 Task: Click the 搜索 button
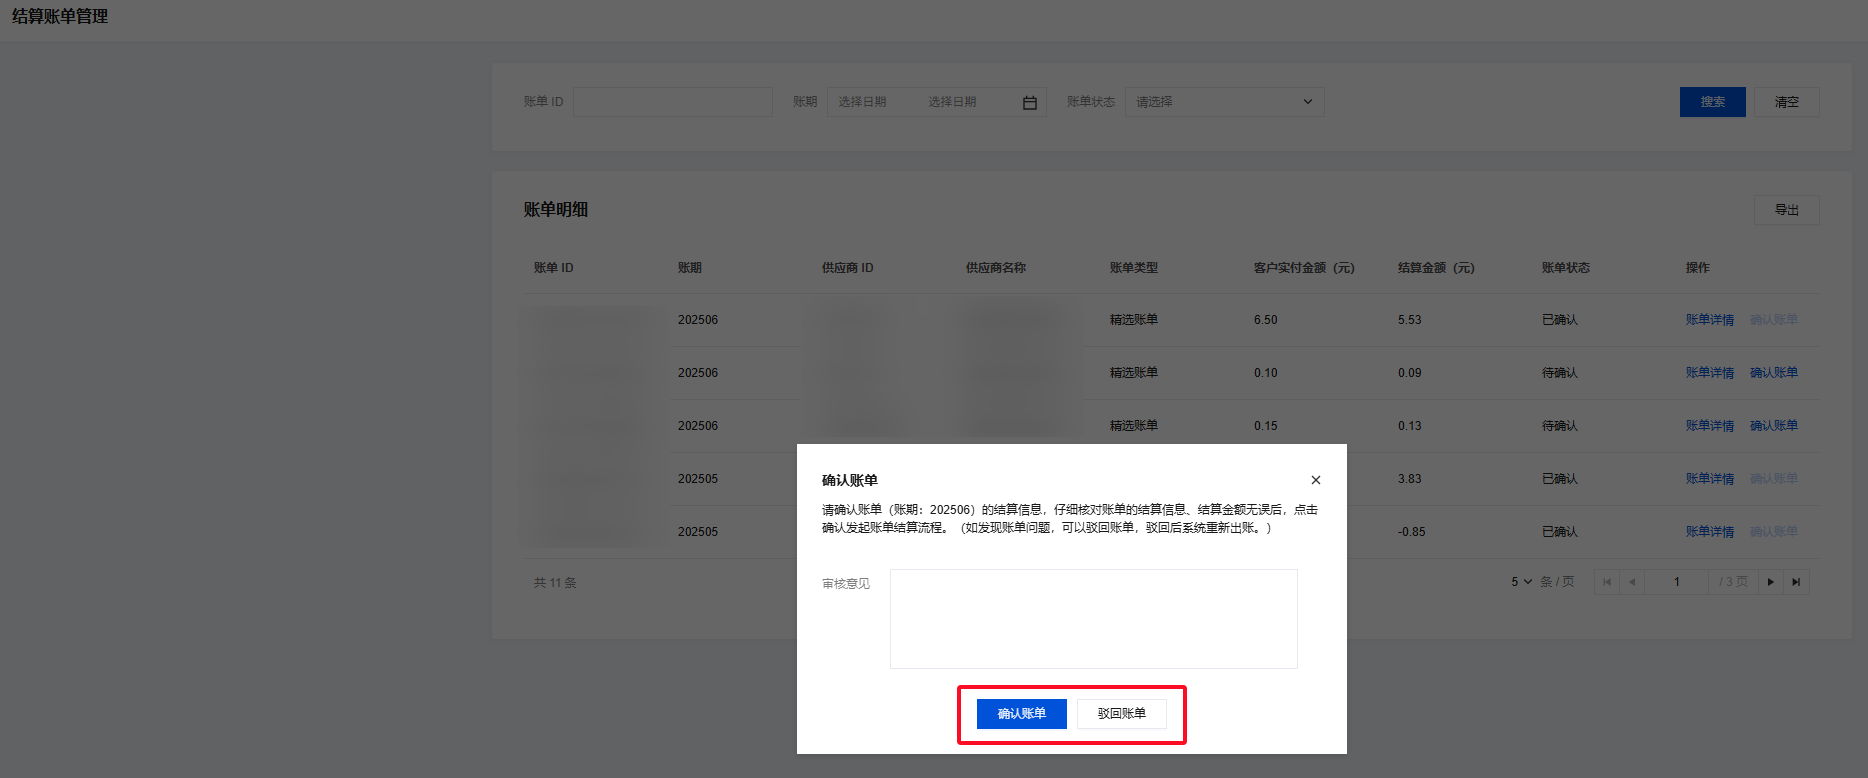[1712, 102]
